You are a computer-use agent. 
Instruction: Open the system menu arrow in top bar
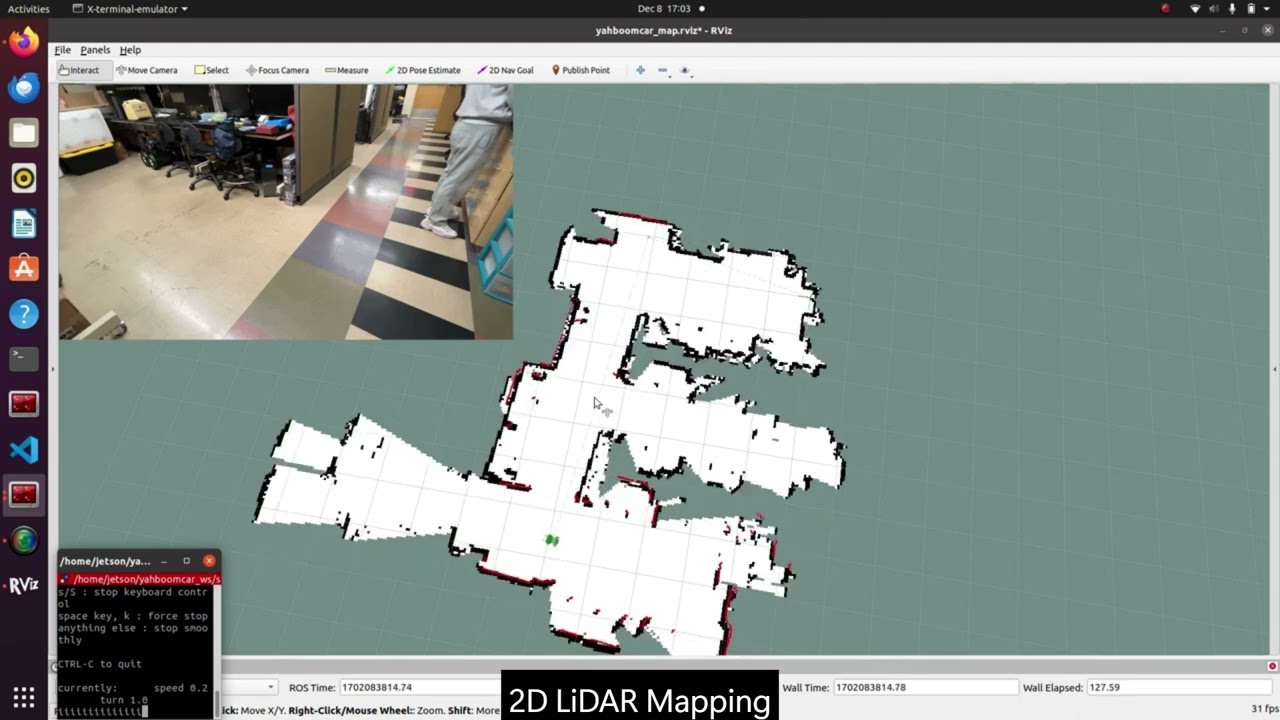pyautogui.click(x=1267, y=9)
